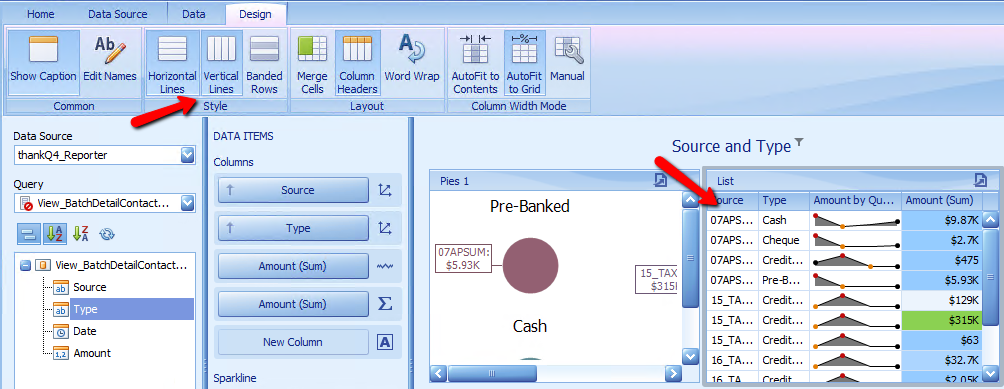Toggle Horizontal Lines style
This screenshot has height=389, width=1004.
[x=172, y=62]
